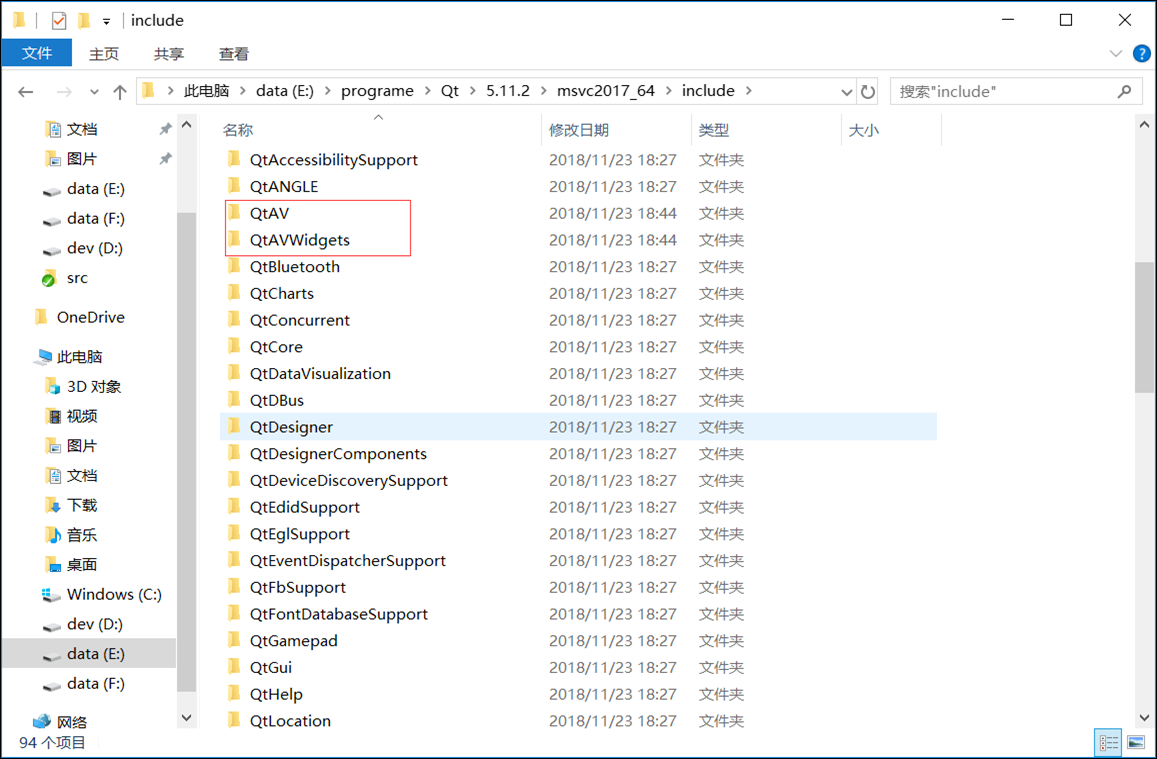
Task: Open the address bar history dropdown
Action: (846, 92)
